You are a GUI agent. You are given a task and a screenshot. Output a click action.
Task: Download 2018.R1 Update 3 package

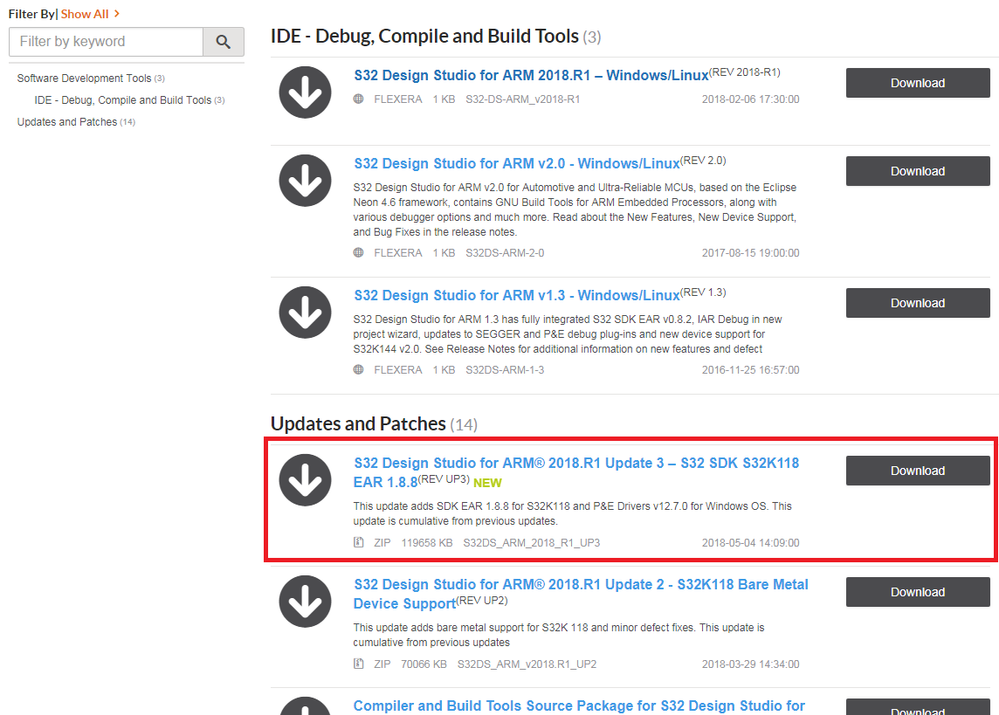click(x=917, y=470)
